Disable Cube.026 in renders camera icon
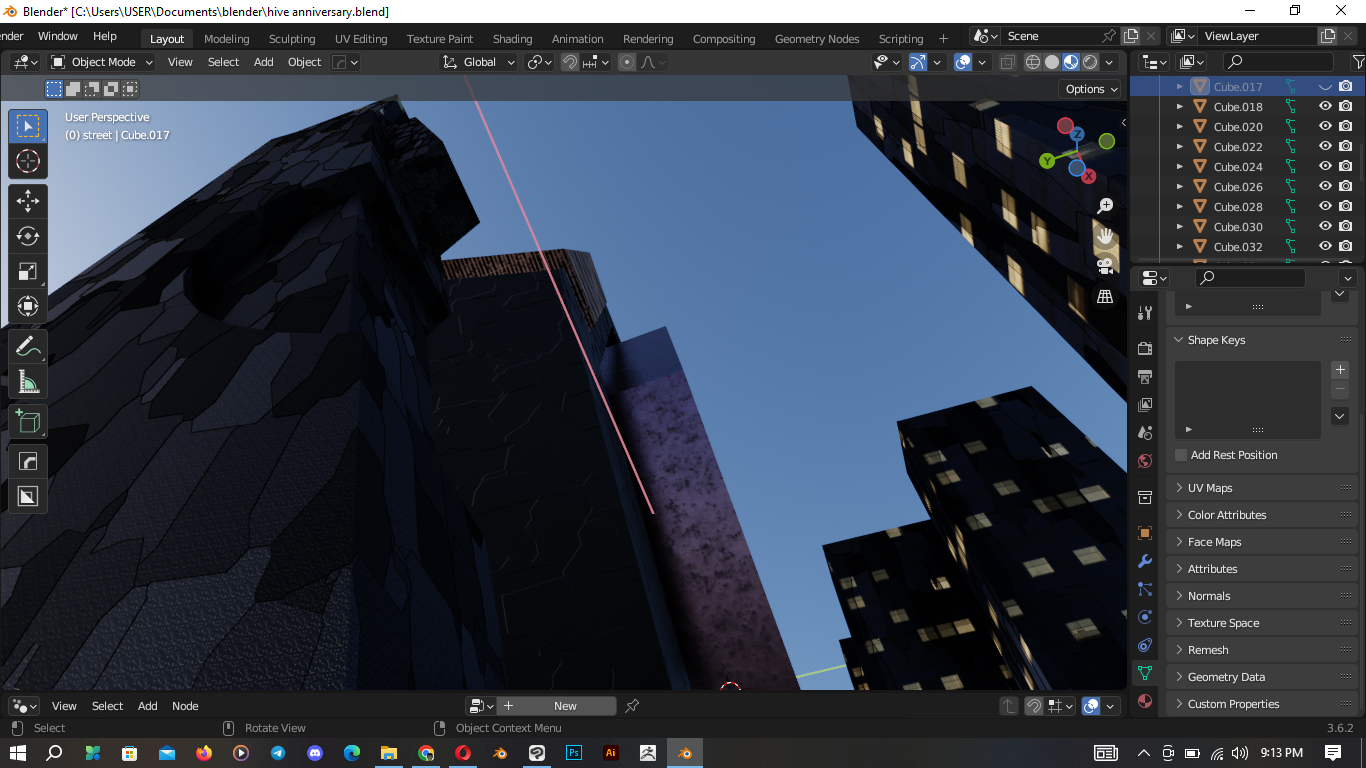This screenshot has width=1366, height=768. [x=1346, y=187]
